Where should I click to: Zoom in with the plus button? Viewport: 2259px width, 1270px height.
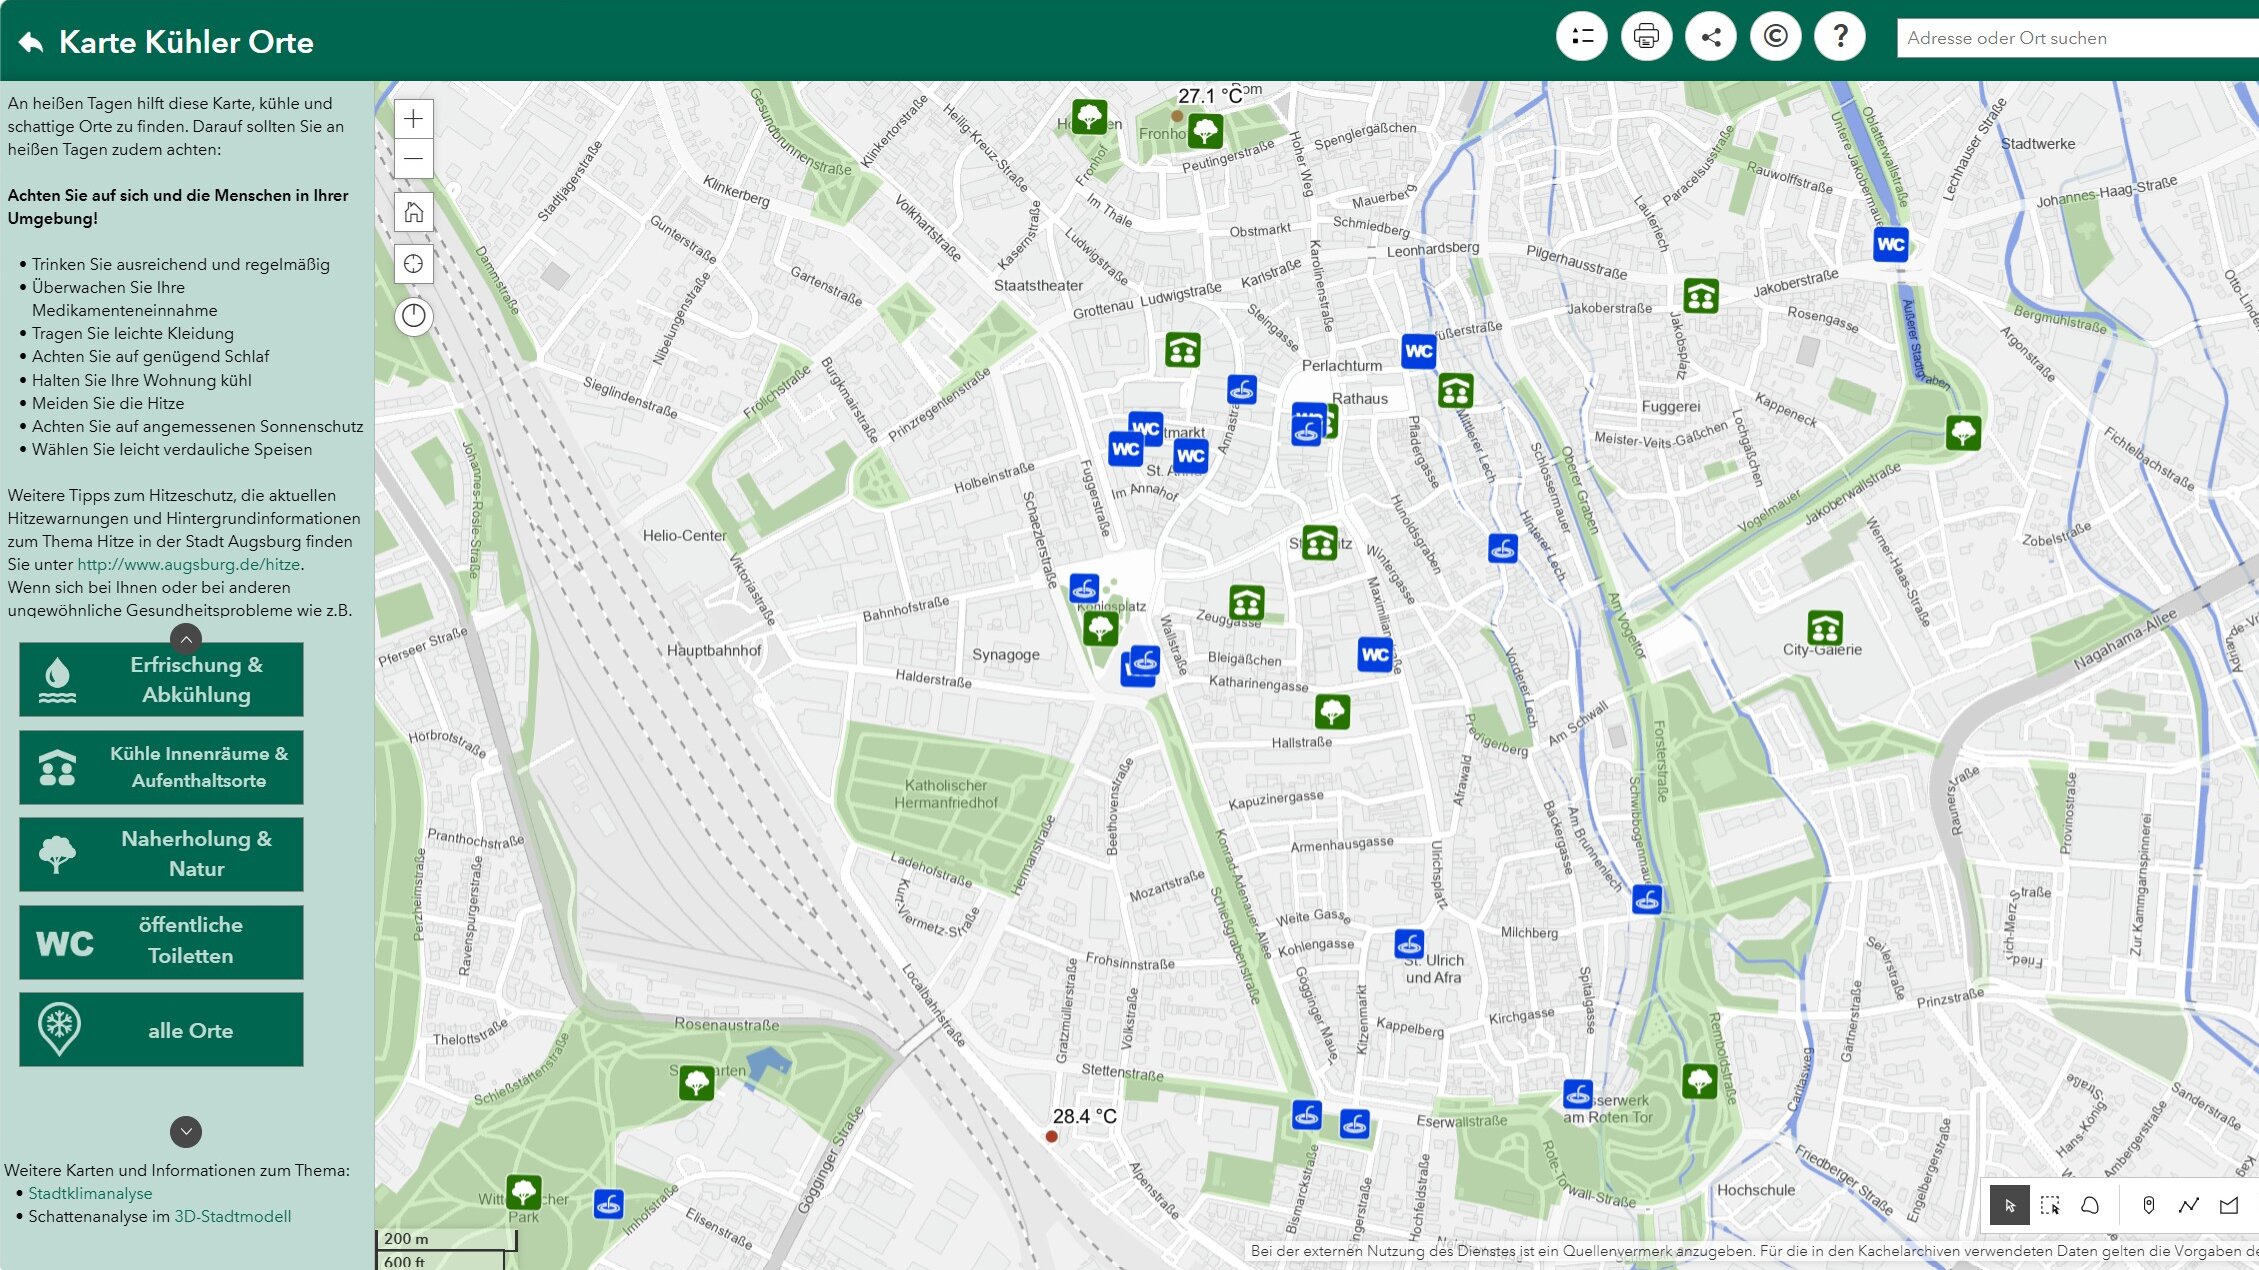[414, 119]
